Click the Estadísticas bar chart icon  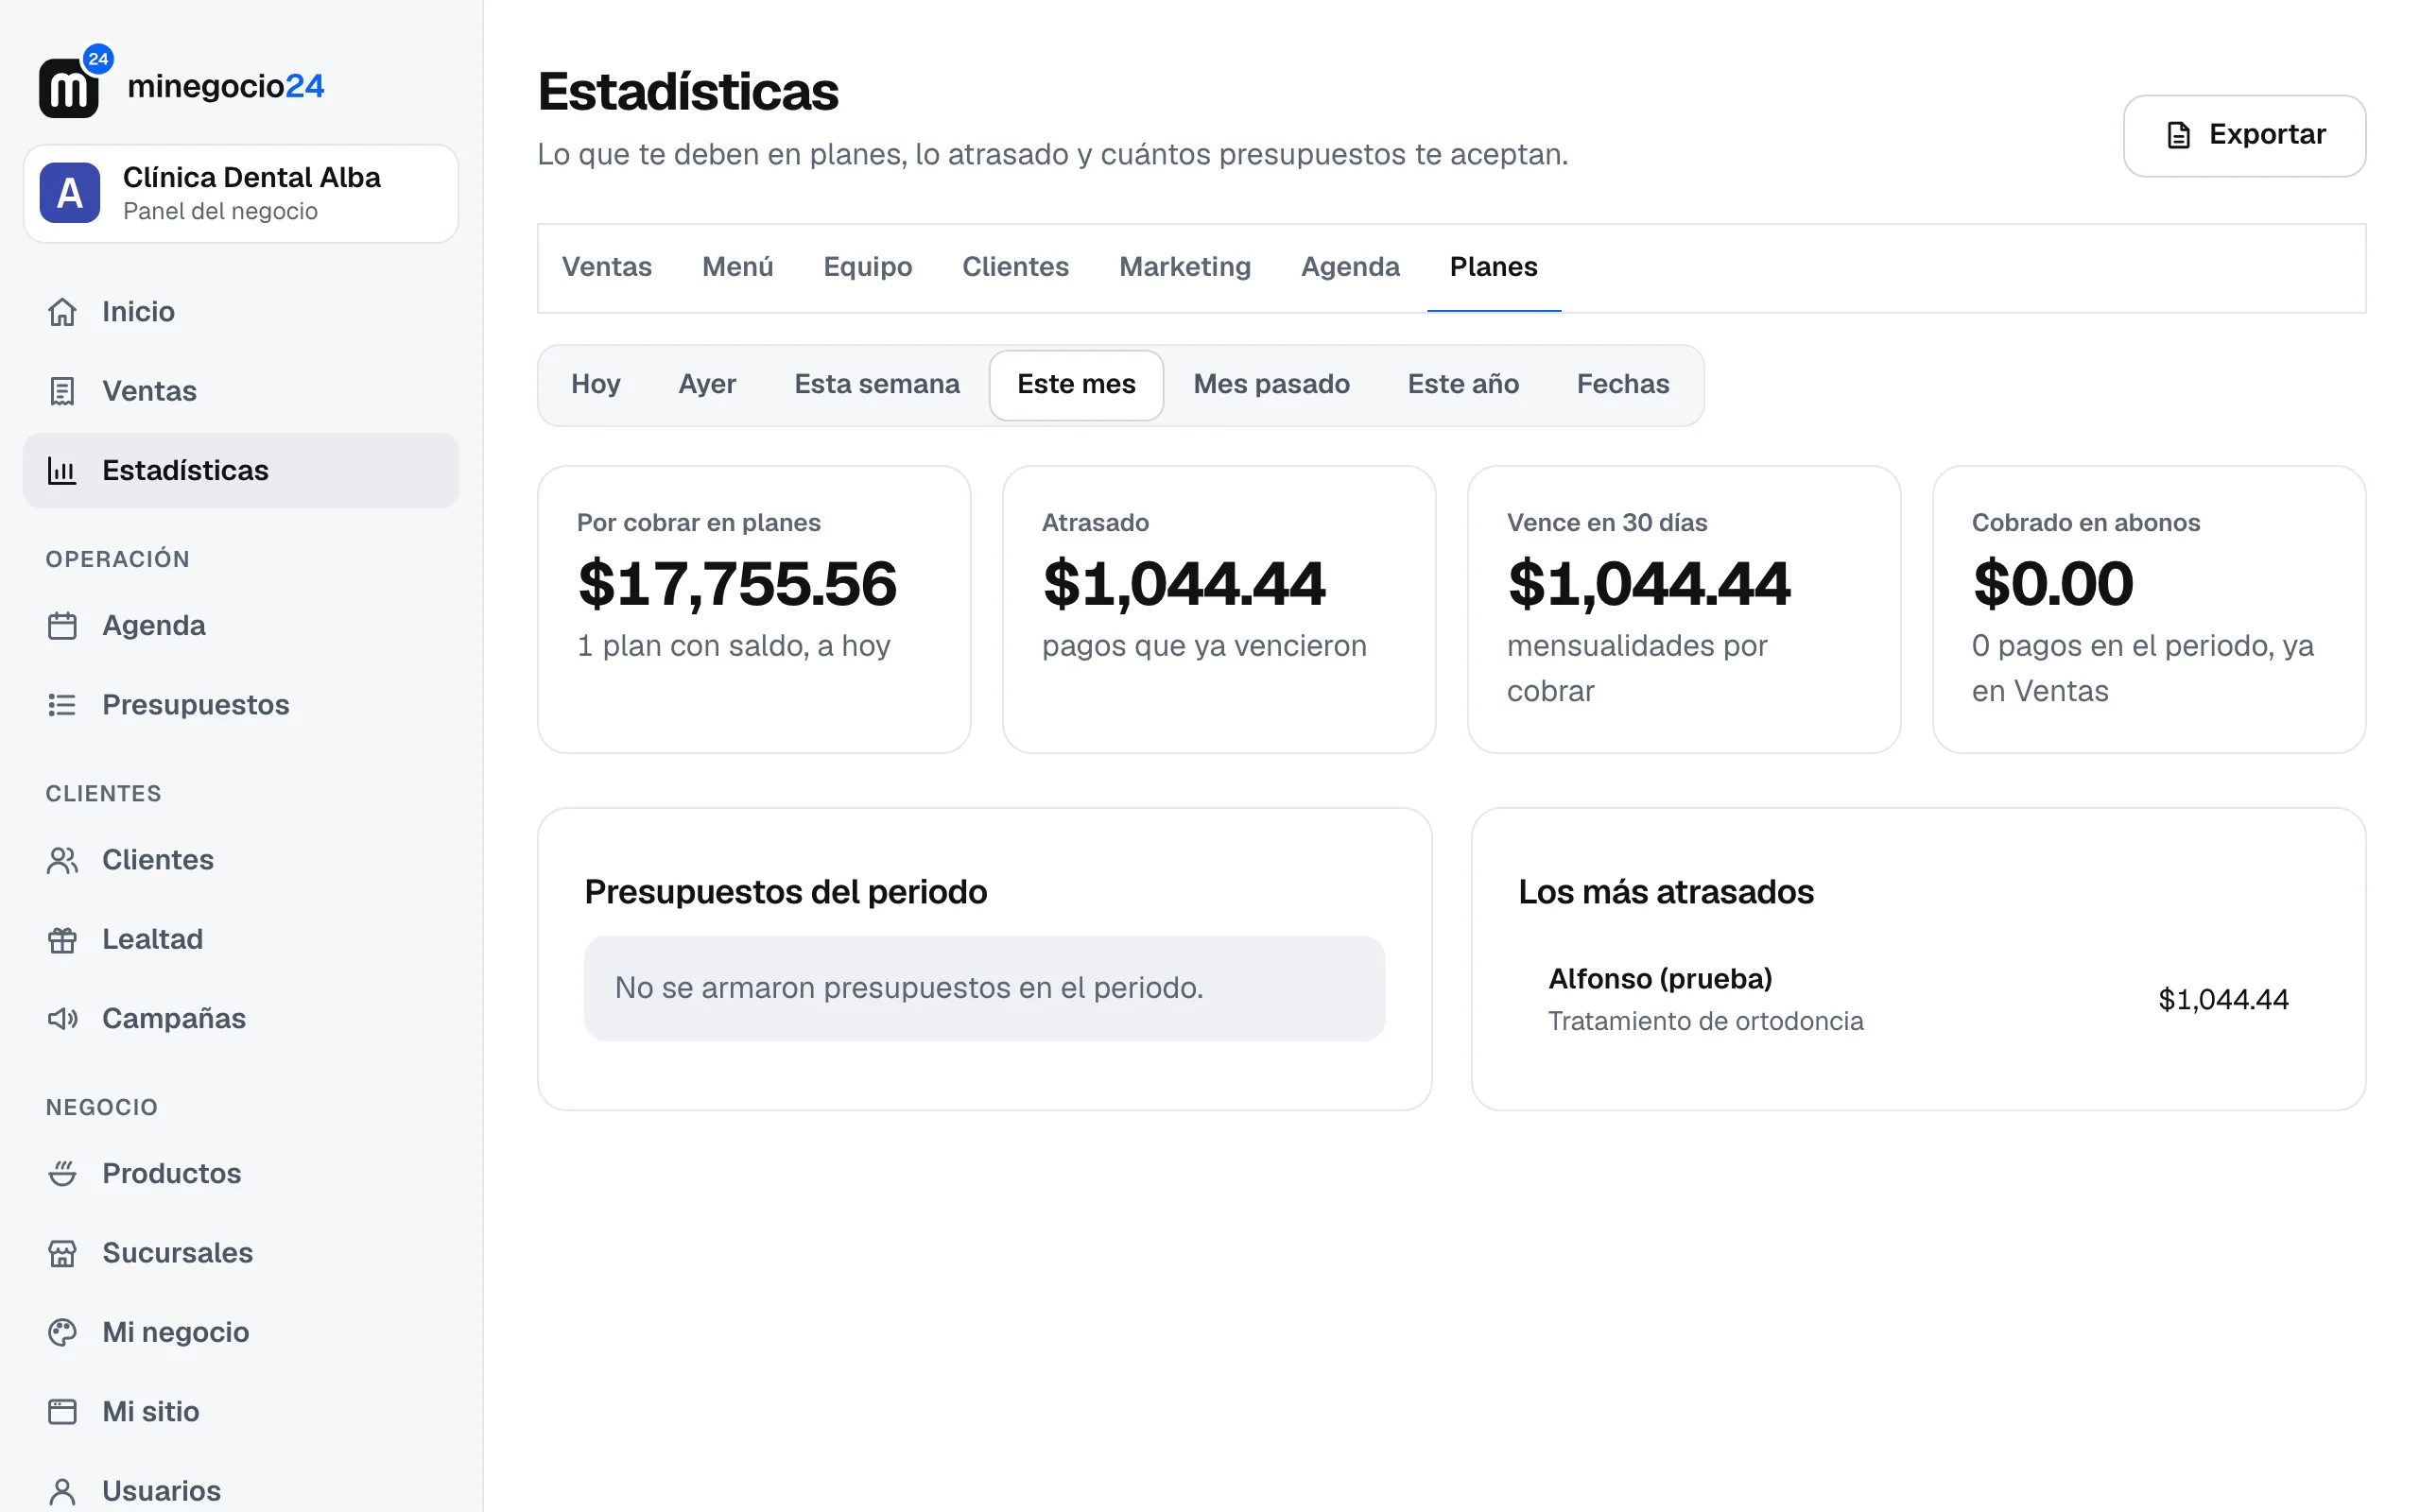(62, 470)
